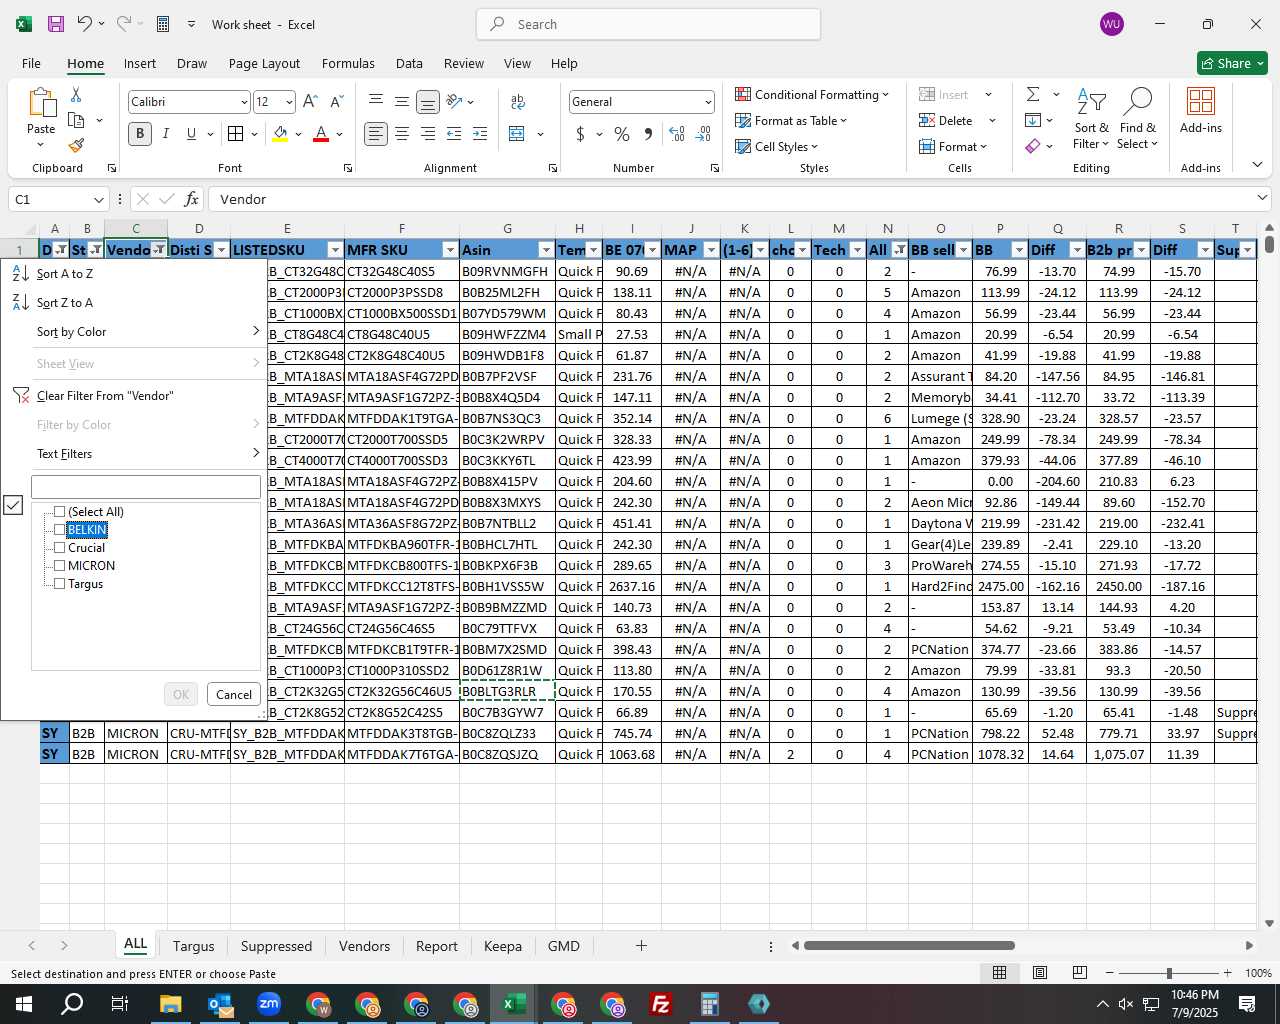Open Add-ins
This screenshot has height=1024, width=1280.
click(x=1201, y=111)
